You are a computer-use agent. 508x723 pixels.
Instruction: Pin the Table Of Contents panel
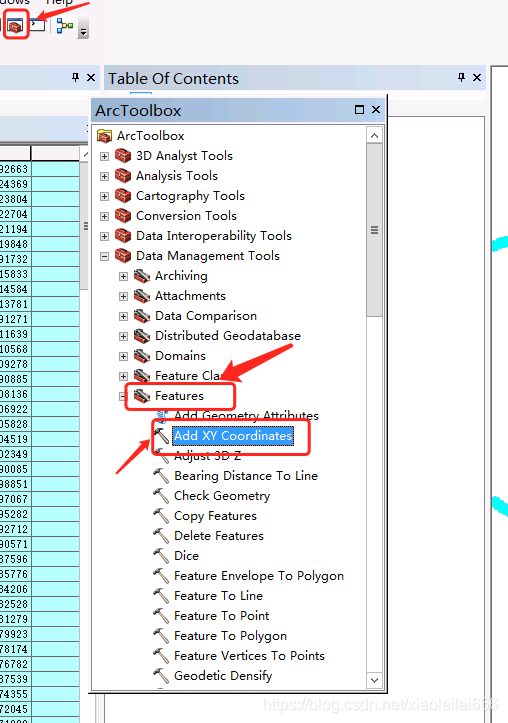pos(461,77)
